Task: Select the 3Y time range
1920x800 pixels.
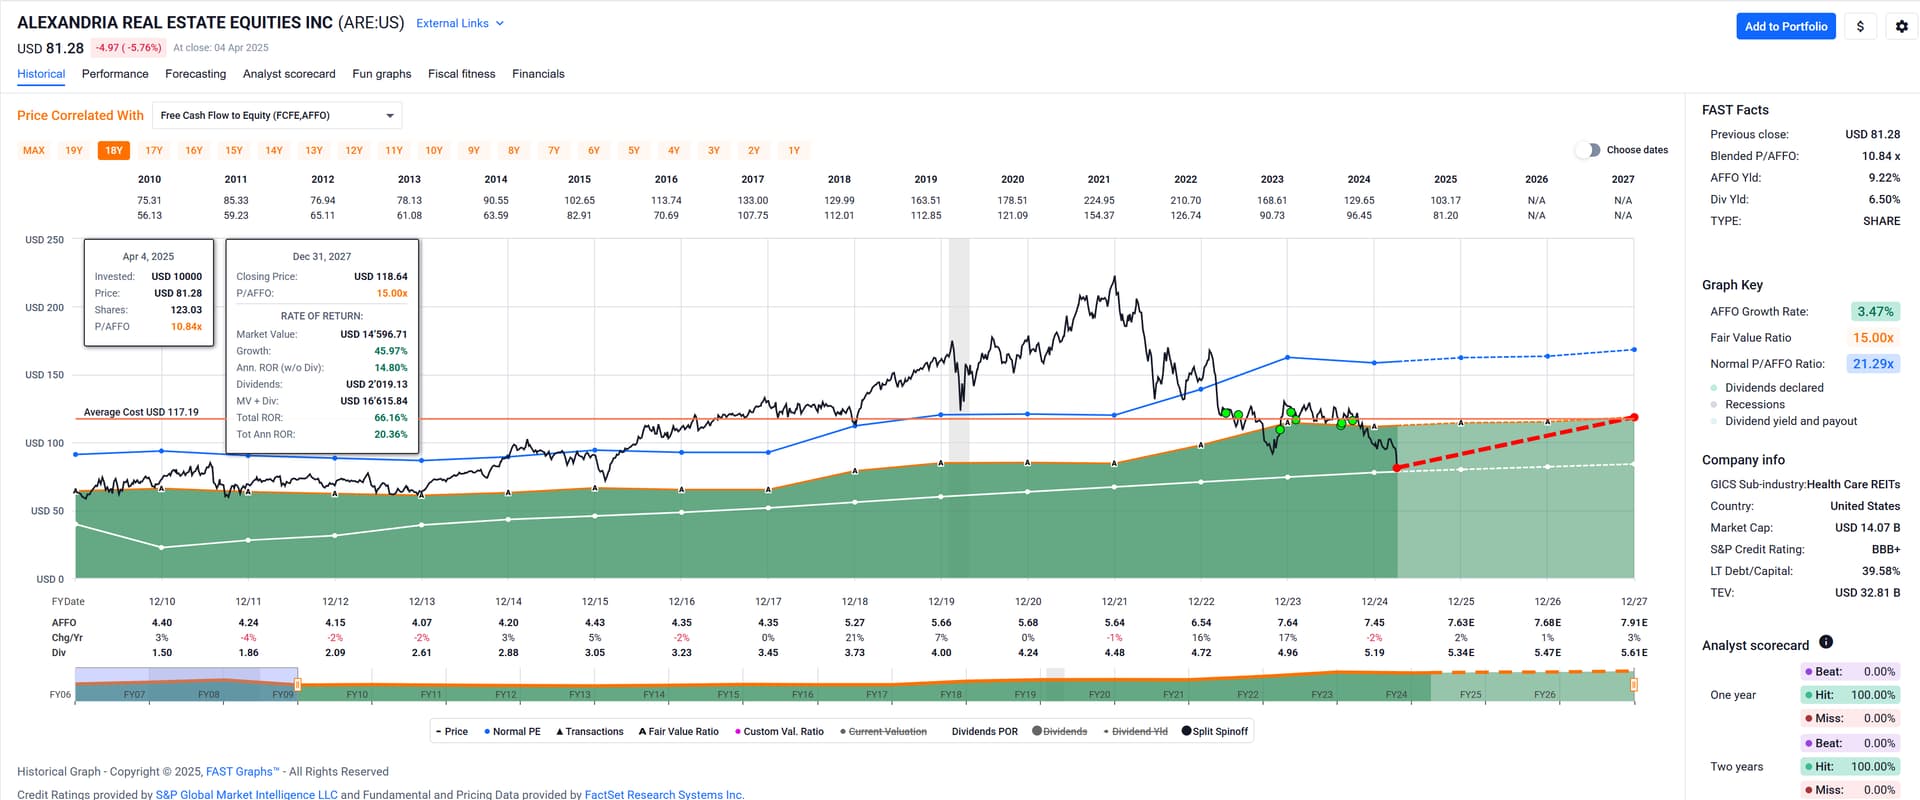Action: click(714, 151)
